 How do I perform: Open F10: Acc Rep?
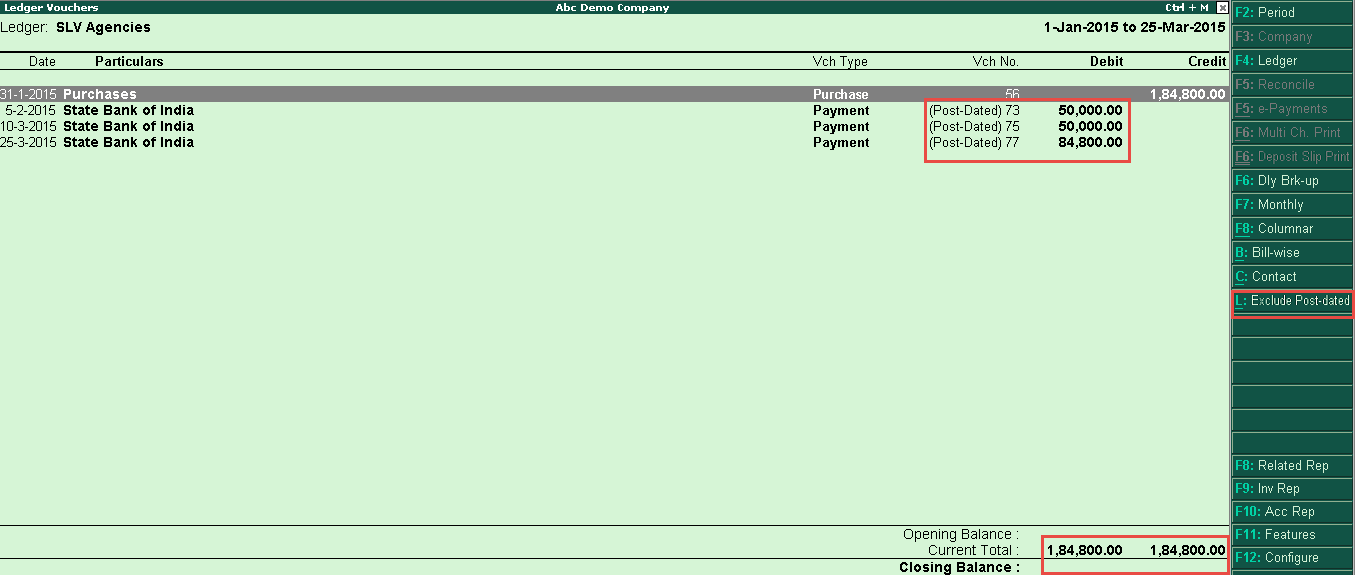pyautogui.click(x=1293, y=512)
